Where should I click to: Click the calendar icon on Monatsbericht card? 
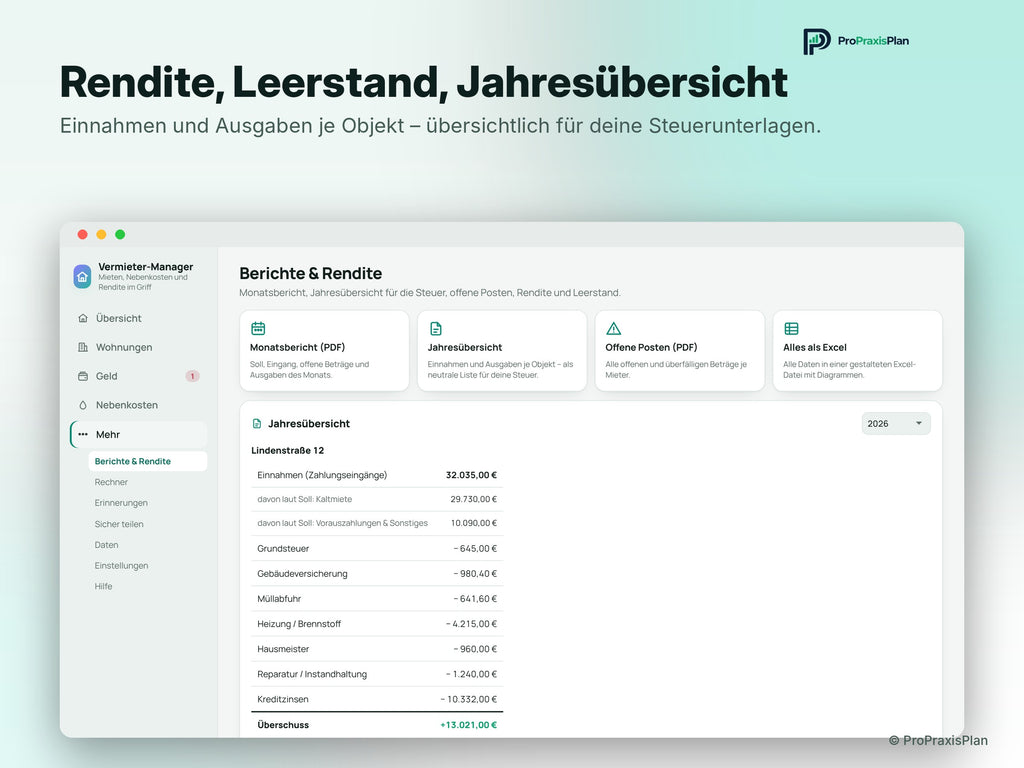click(x=258, y=328)
